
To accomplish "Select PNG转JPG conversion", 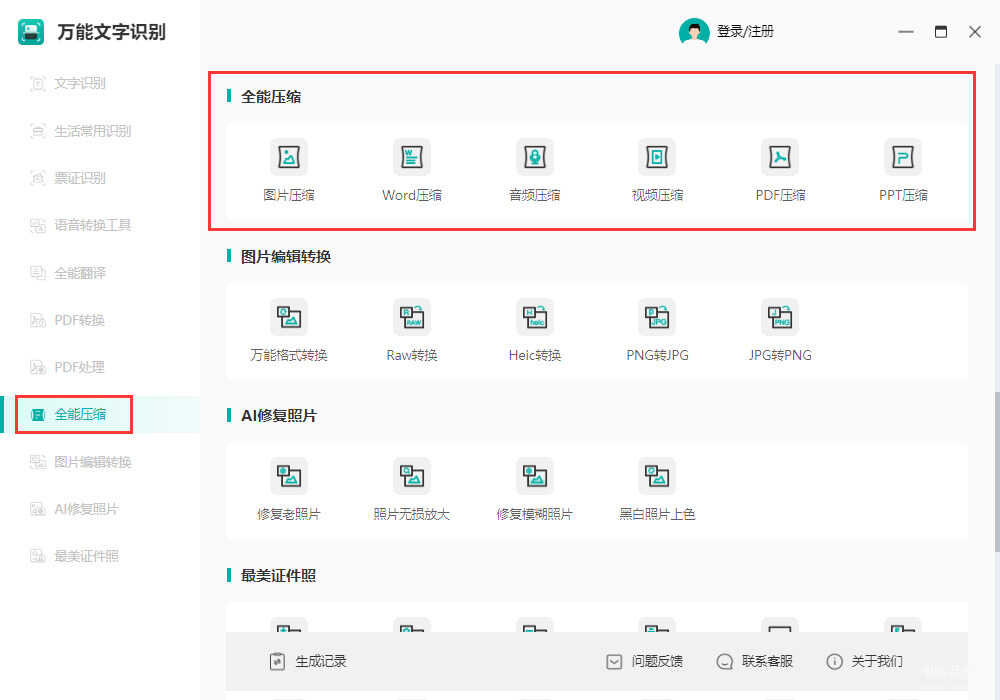I will click(x=657, y=318).
